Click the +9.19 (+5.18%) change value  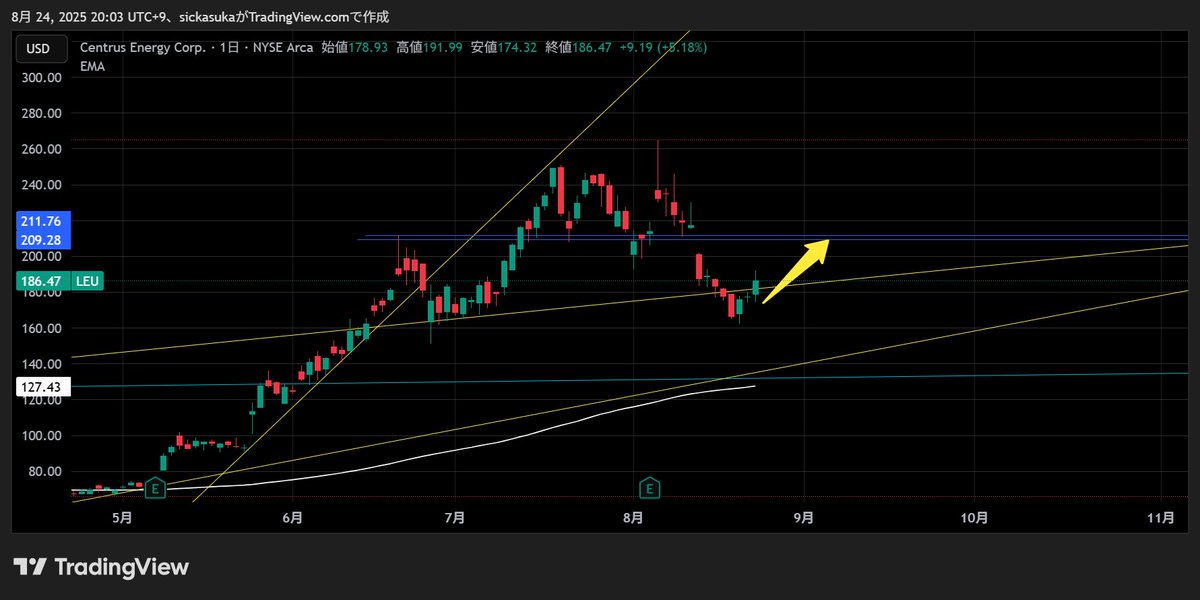[663, 47]
